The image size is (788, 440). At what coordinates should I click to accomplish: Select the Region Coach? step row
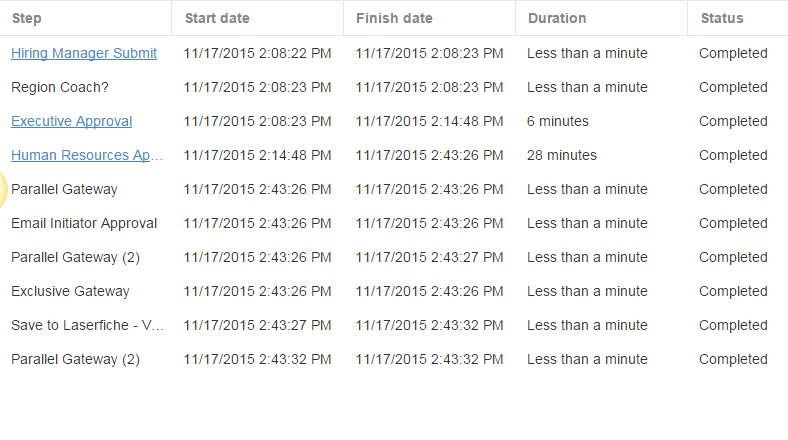click(x=394, y=87)
